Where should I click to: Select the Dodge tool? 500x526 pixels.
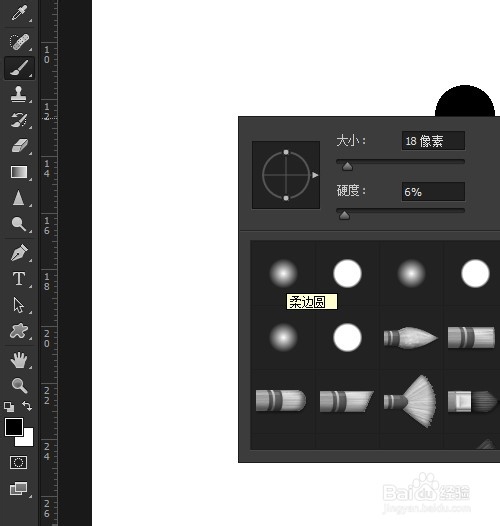[x=19, y=223]
